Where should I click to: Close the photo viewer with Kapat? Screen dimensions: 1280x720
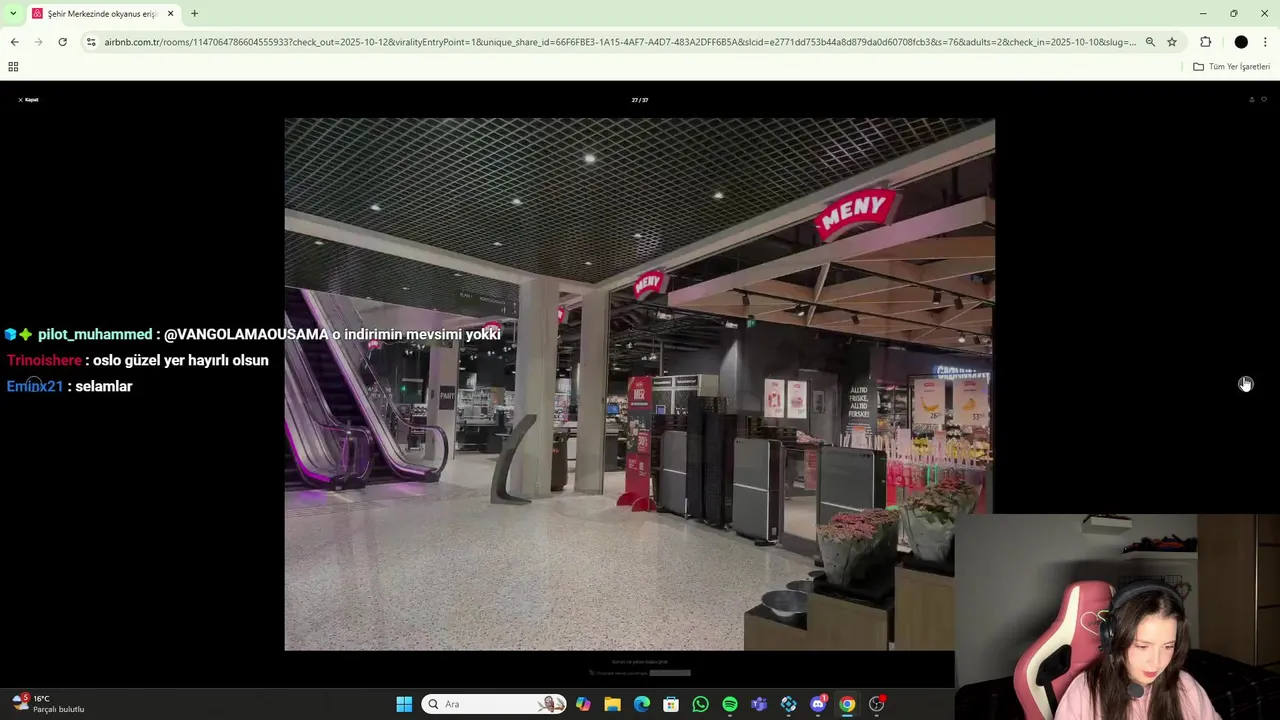[28, 100]
